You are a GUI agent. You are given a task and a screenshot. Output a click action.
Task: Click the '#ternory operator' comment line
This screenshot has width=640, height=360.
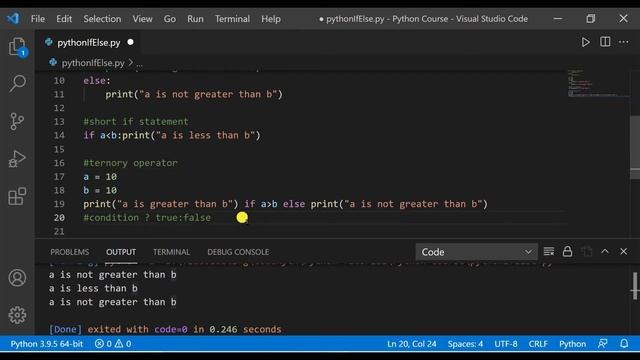point(130,163)
